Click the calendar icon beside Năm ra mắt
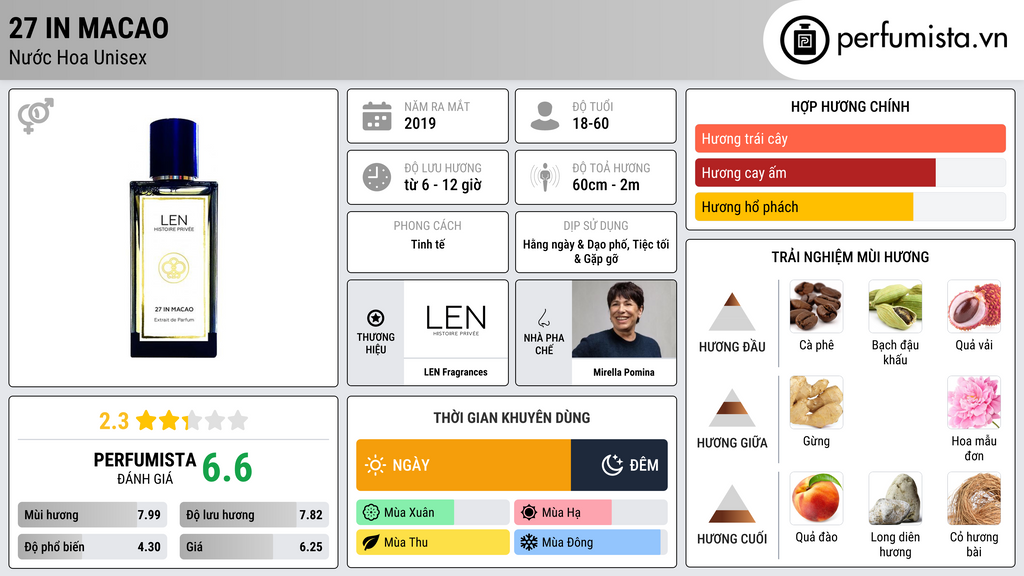This screenshot has height=576, width=1024. (x=377, y=116)
